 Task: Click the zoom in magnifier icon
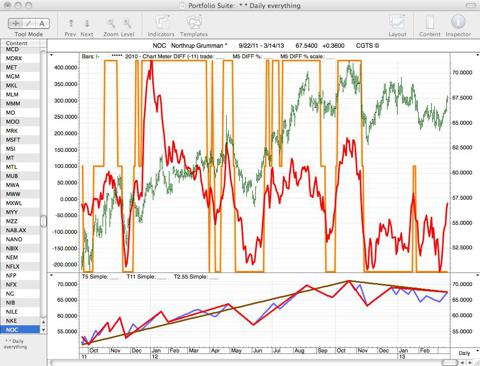[127, 23]
